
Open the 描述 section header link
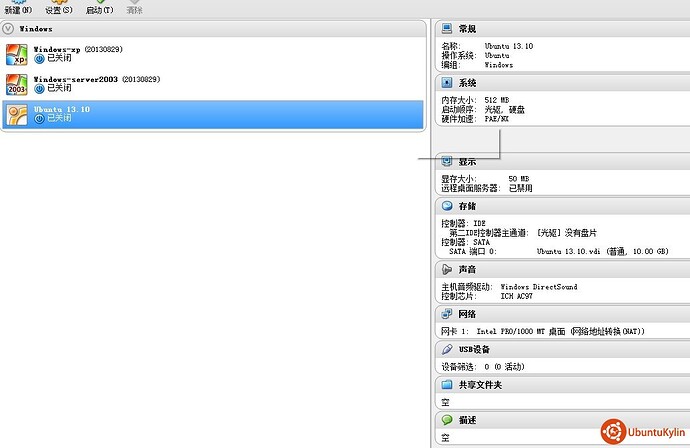[x=467, y=420]
